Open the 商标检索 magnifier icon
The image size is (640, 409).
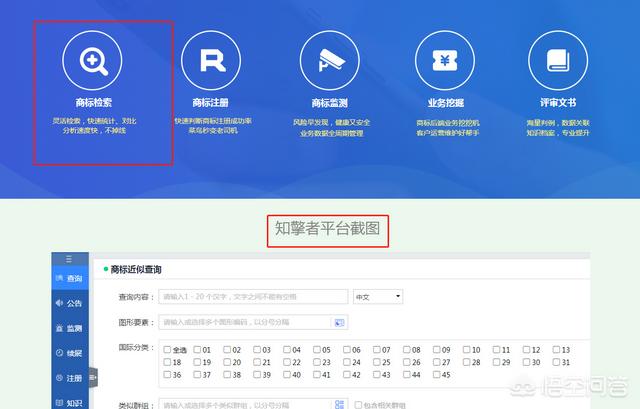pos(92,60)
